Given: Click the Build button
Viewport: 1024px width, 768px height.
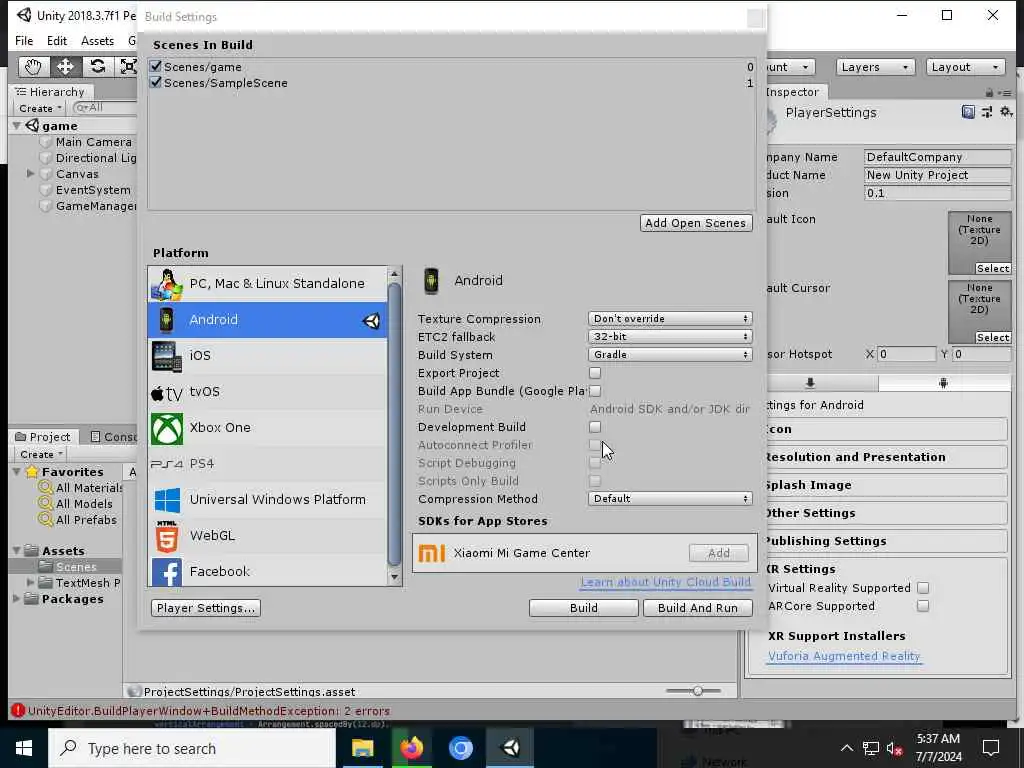Looking at the screenshot, I should click(x=583, y=608).
